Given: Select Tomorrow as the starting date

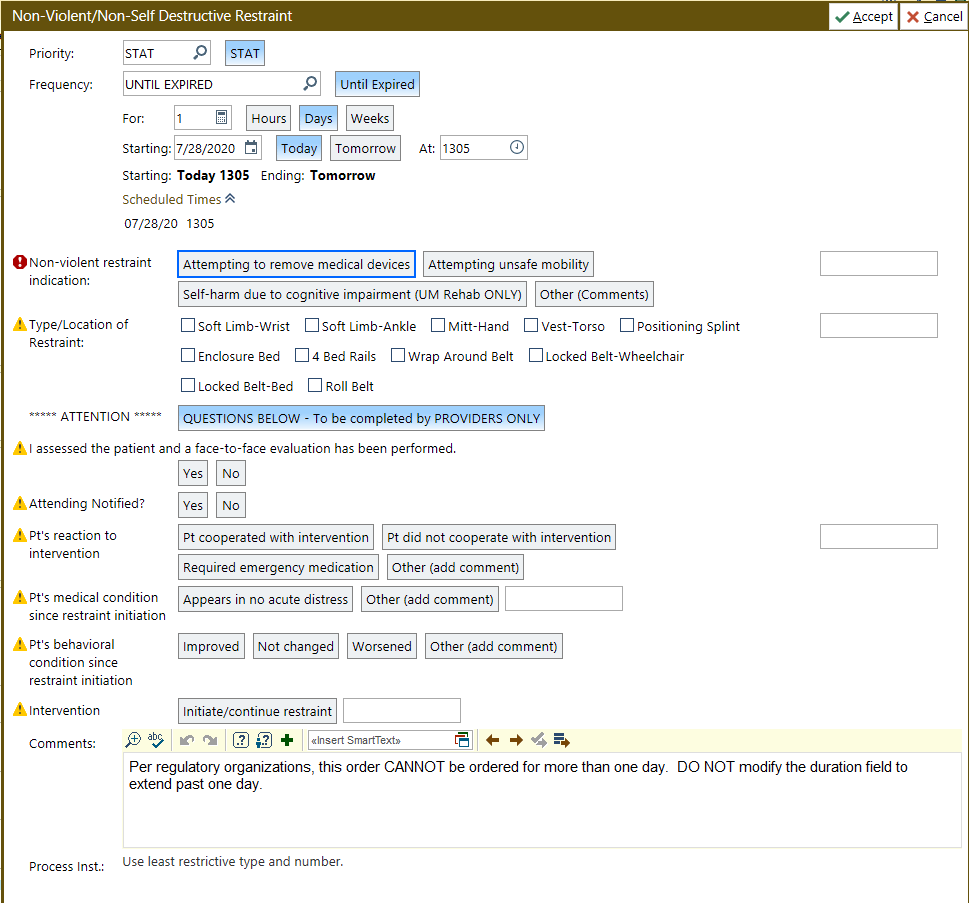Looking at the screenshot, I should click(x=365, y=148).
